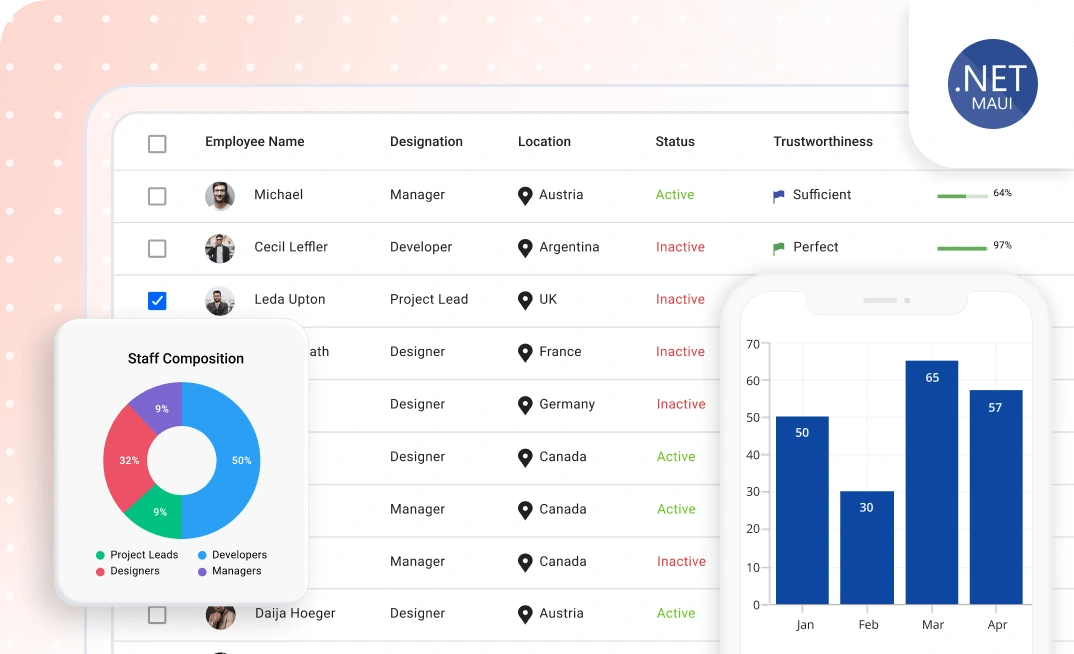Screen dimensions: 1074x654
Task: Sort by Employee Name column header
Action: click(x=254, y=142)
